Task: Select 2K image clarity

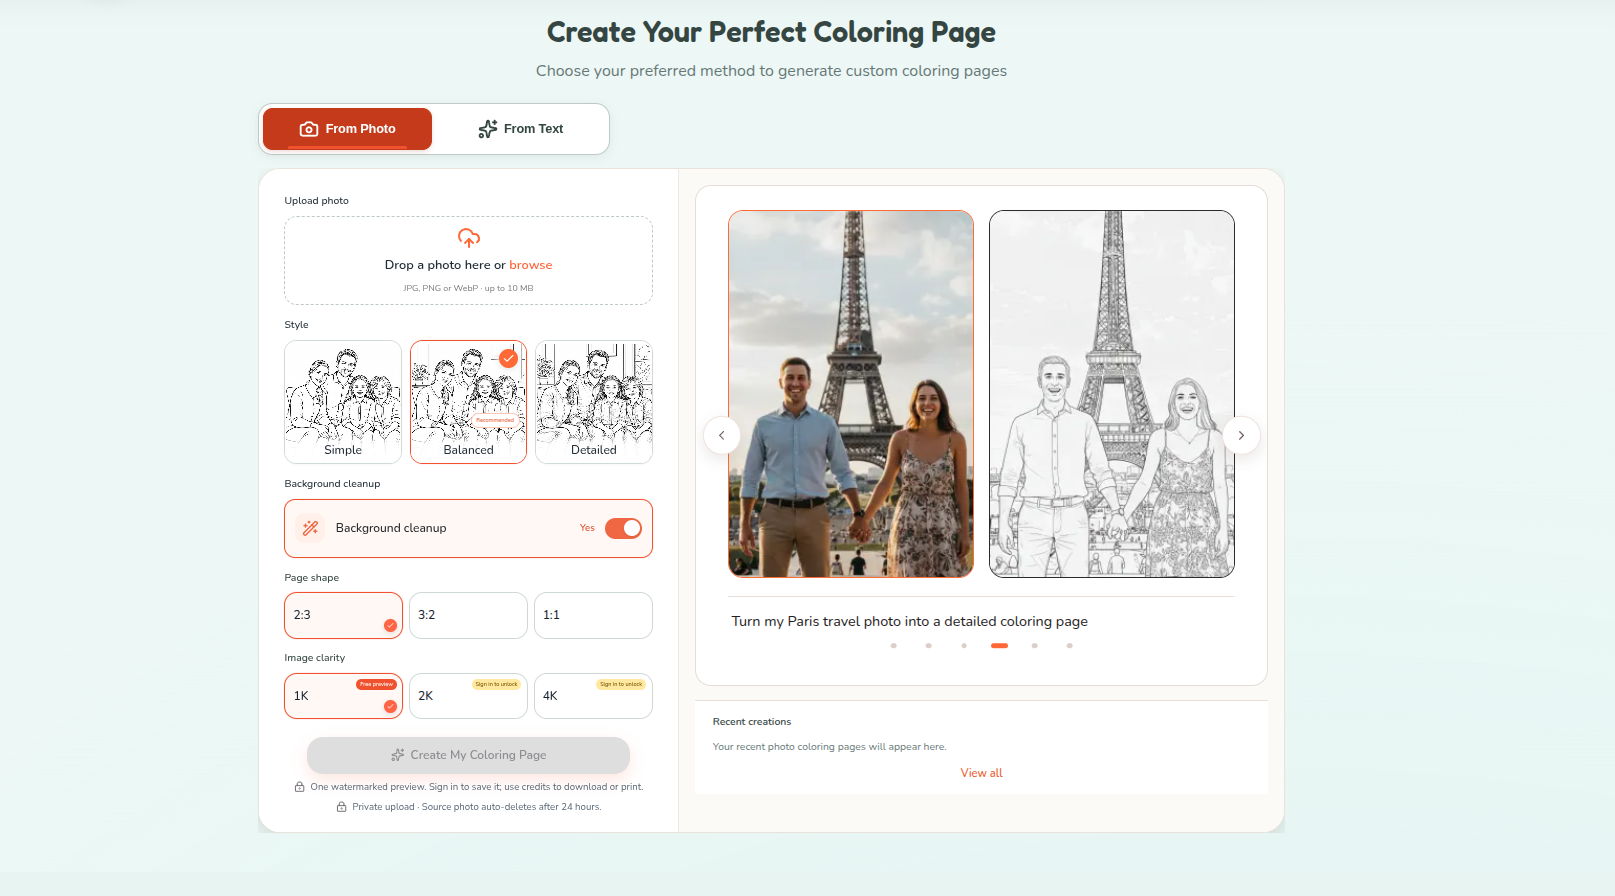Action: click(x=468, y=696)
